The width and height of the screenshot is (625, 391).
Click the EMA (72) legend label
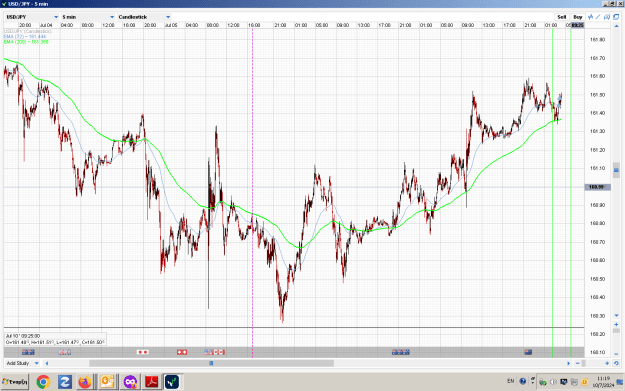25,36
